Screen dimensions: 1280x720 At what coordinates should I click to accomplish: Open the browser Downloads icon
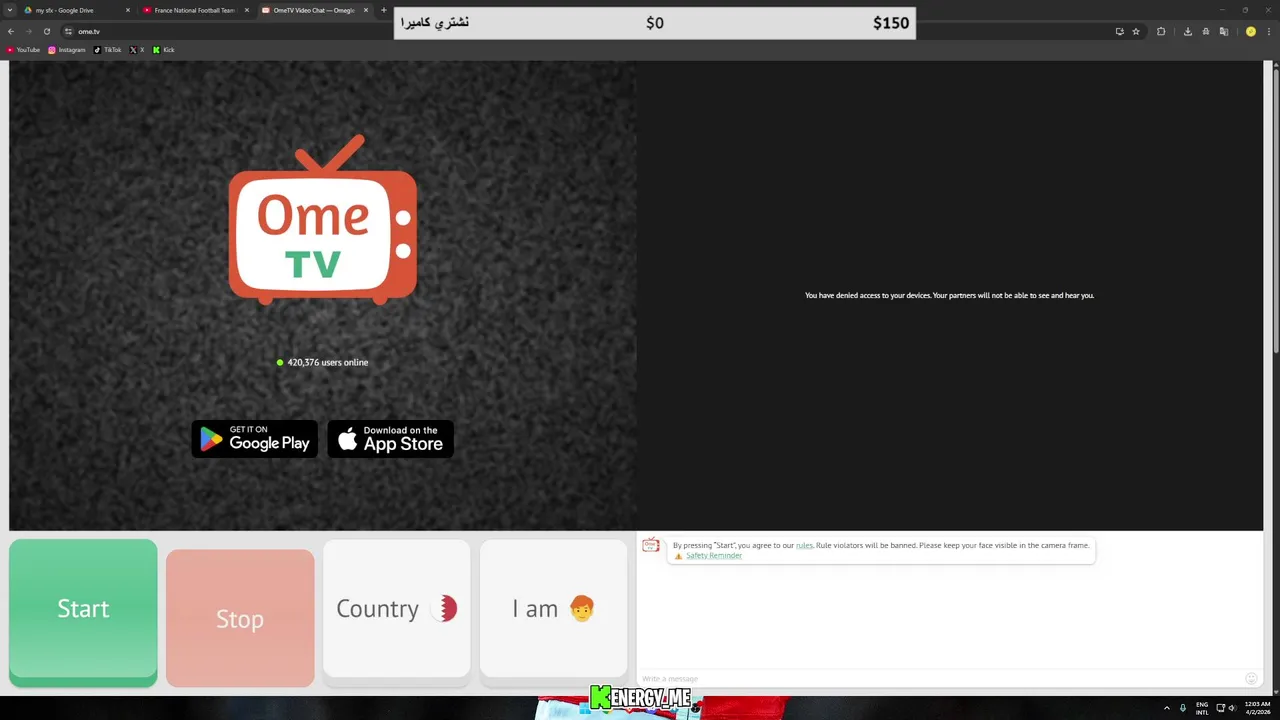pos(1188,31)
